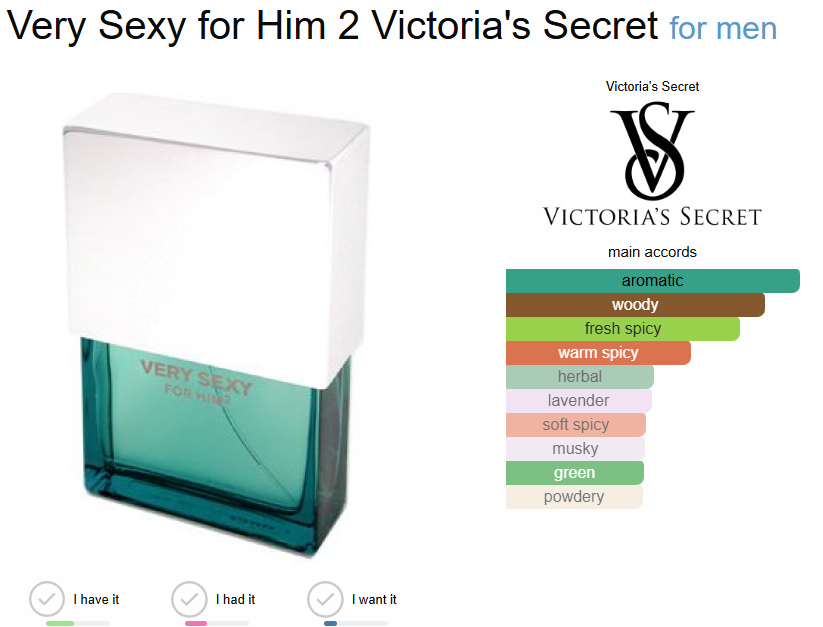
Task: Select the herbal accord bar
Action: pyautogui.click(x=580, y=377)
